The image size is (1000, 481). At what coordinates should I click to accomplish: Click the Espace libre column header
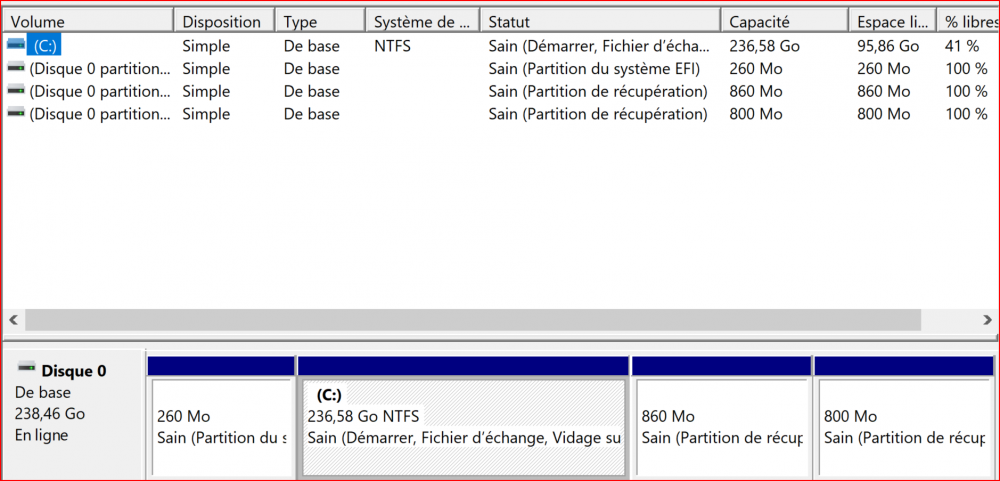(x=890, y=21)
